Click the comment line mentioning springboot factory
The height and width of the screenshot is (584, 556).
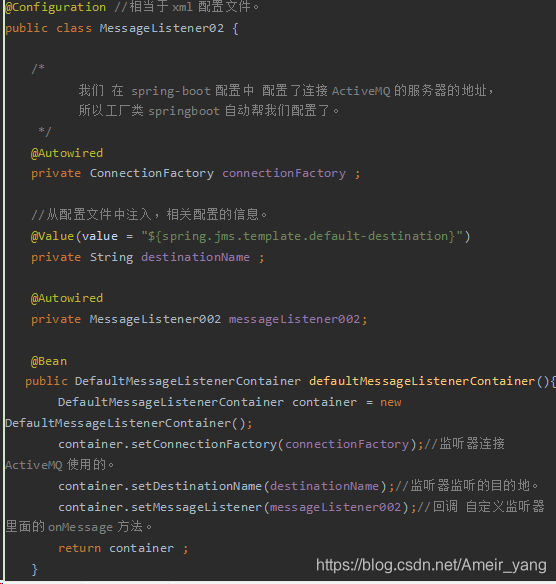(x=209, y=111)
